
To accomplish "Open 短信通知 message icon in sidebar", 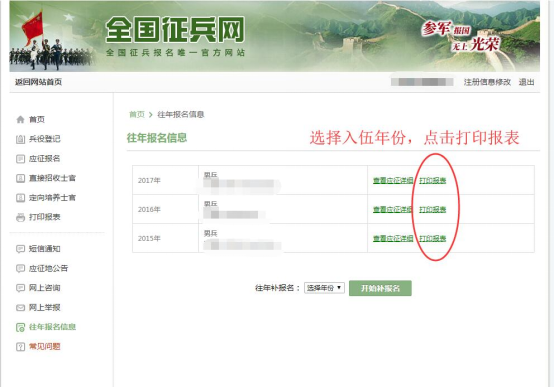I will click(x=20, y=249).
